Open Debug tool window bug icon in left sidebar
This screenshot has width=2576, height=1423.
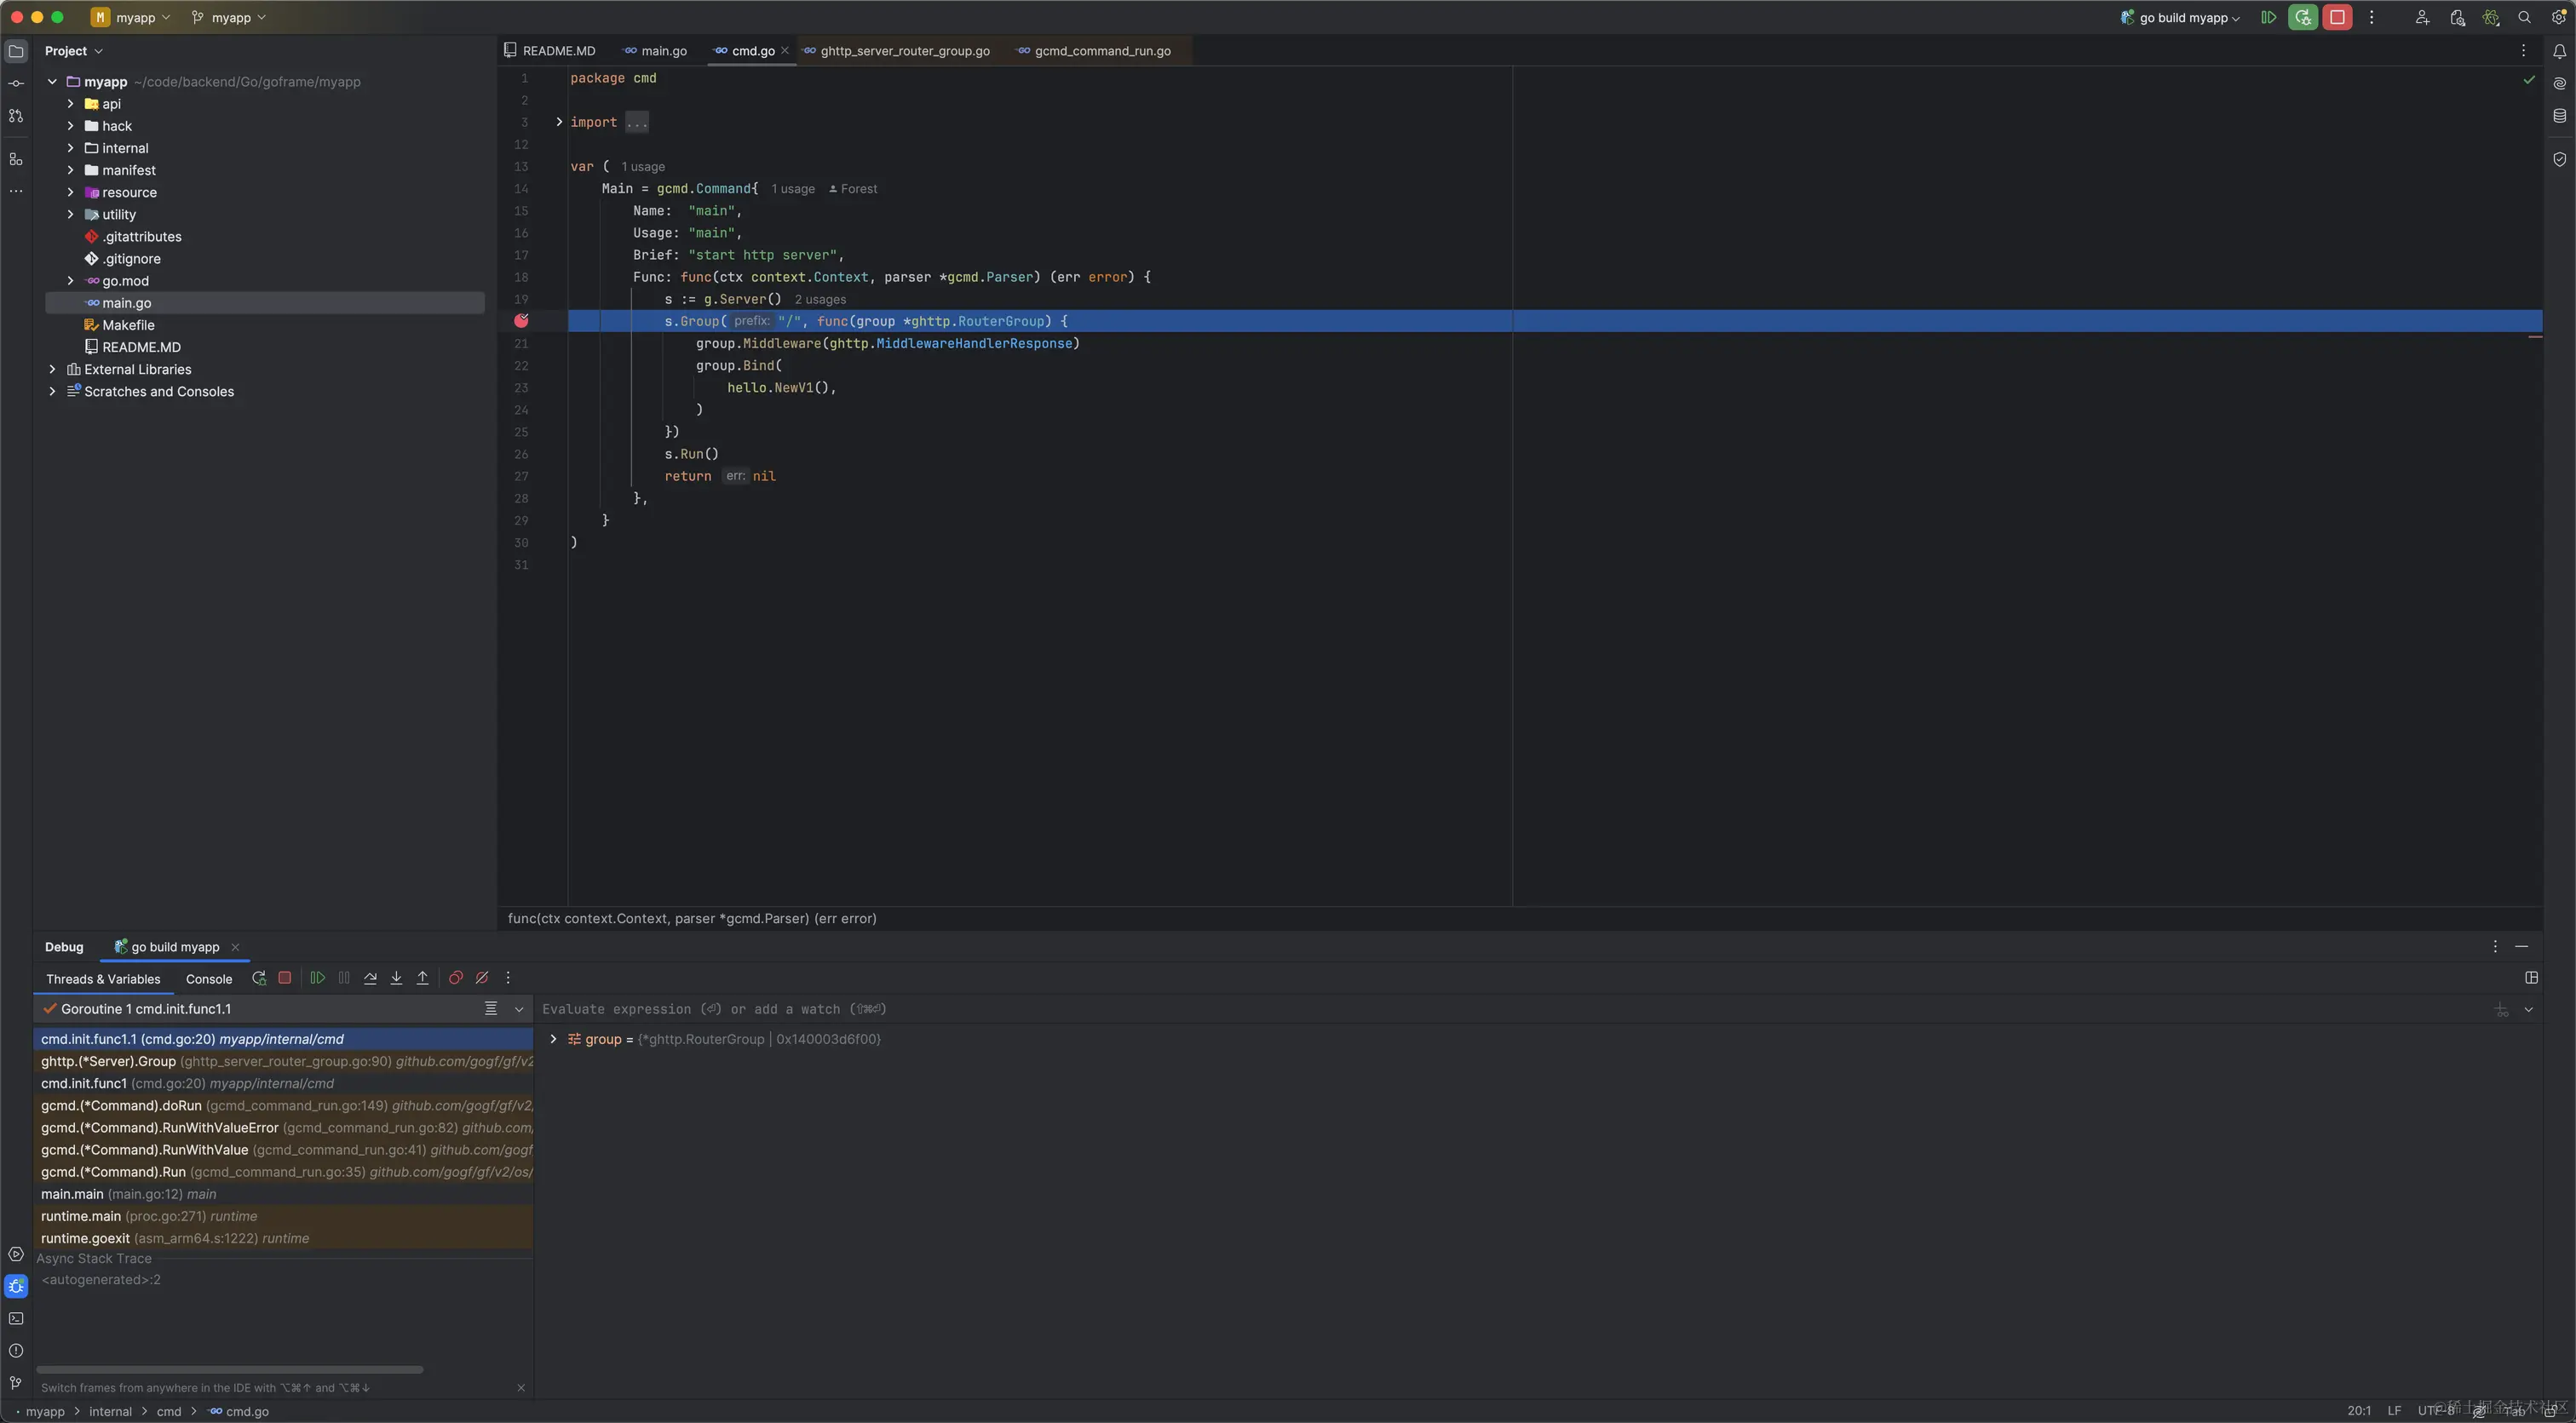(16, 1286)
